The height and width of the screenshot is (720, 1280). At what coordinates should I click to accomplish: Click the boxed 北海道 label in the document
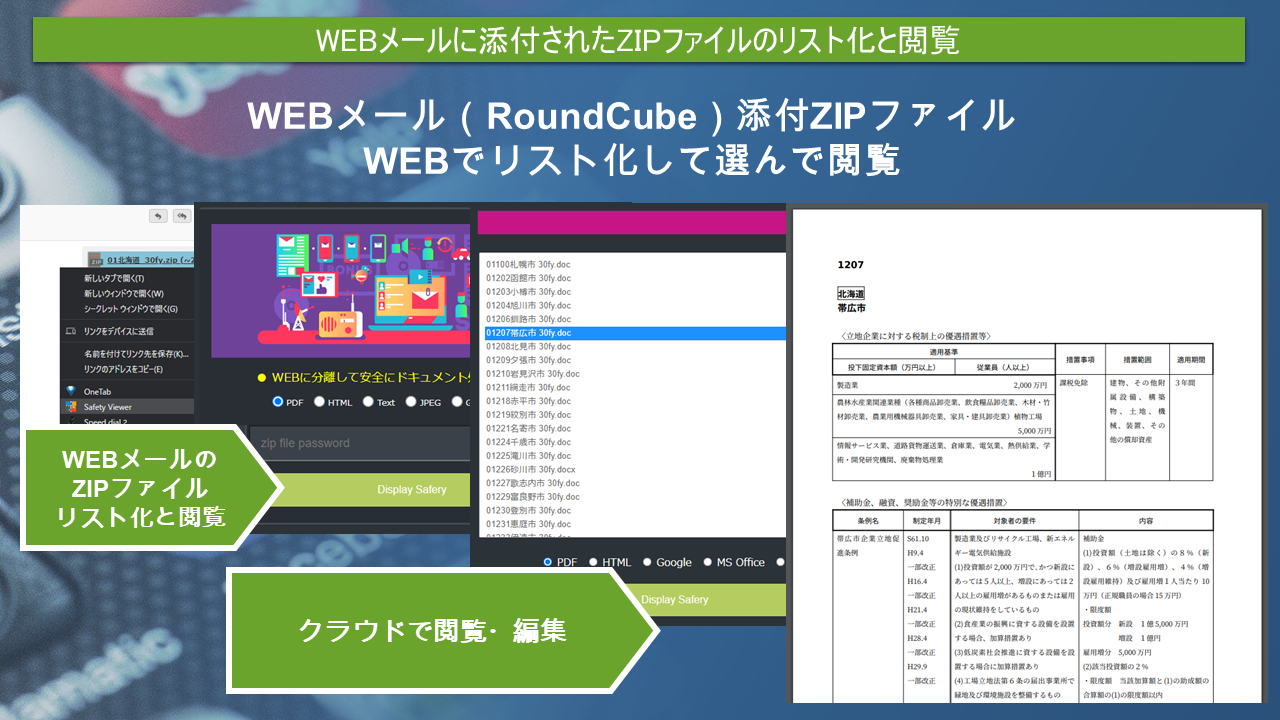click(852, 295)
